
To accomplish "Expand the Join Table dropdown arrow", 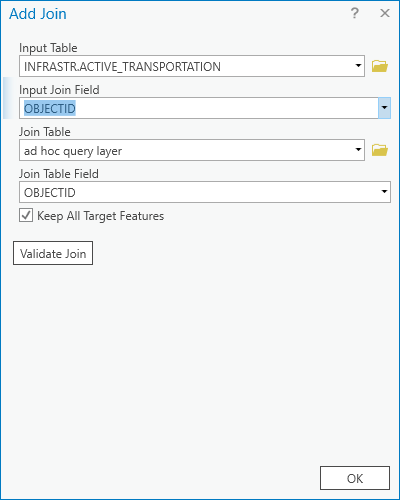I will point(358,150).
